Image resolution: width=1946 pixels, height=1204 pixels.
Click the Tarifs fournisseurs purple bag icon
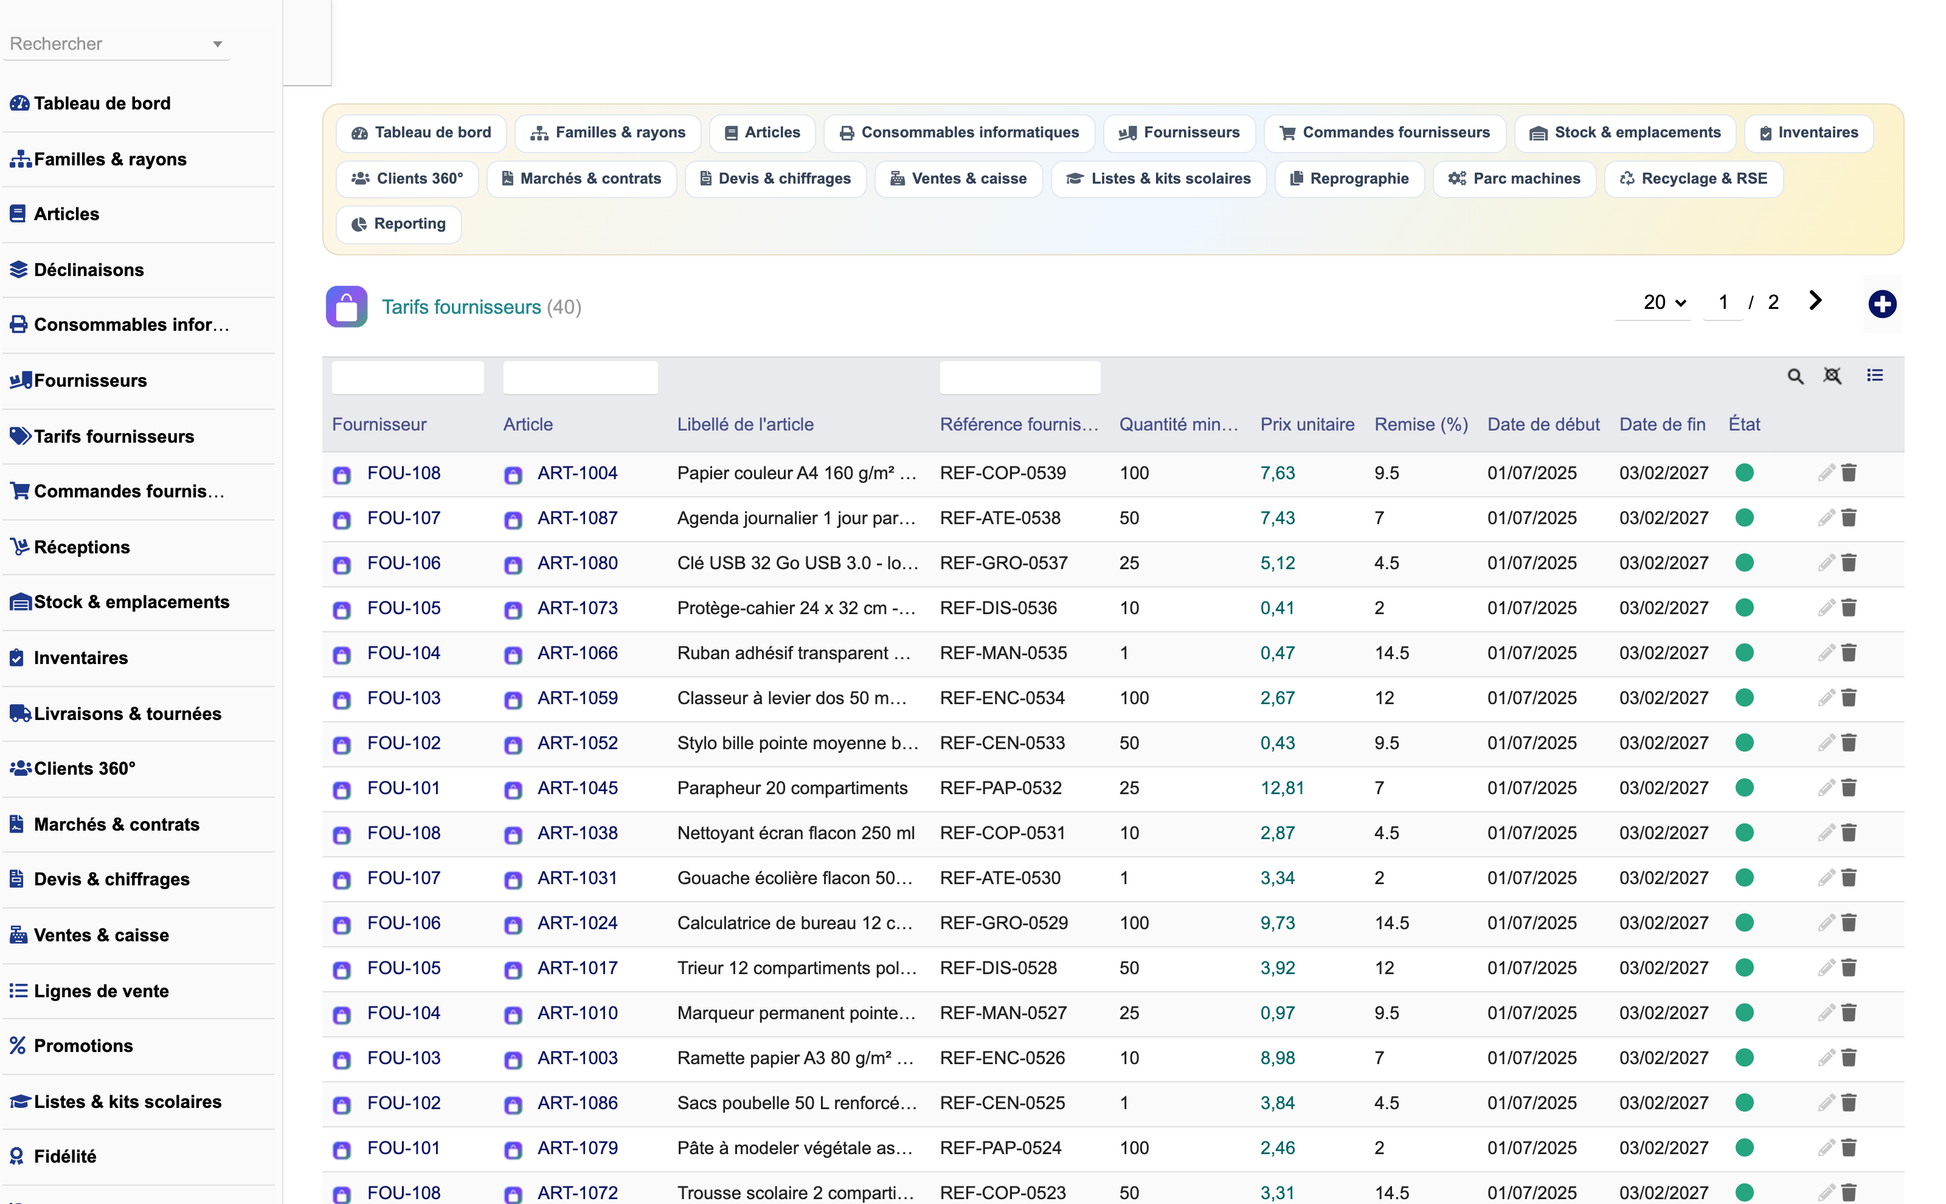(346, 307)
